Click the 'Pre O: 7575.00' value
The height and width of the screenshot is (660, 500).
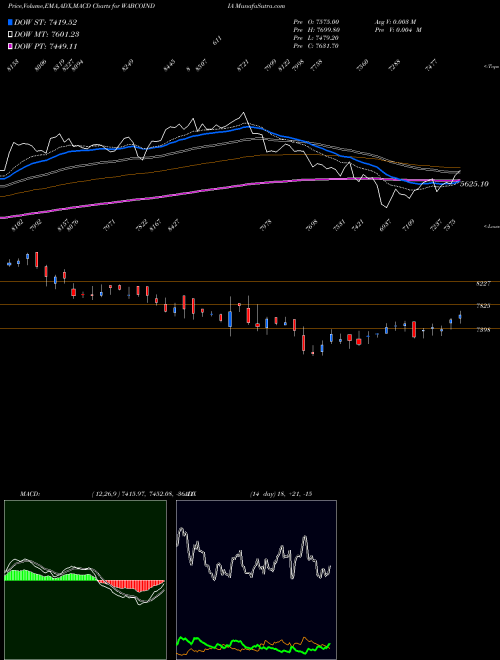(x=316, y=21)
